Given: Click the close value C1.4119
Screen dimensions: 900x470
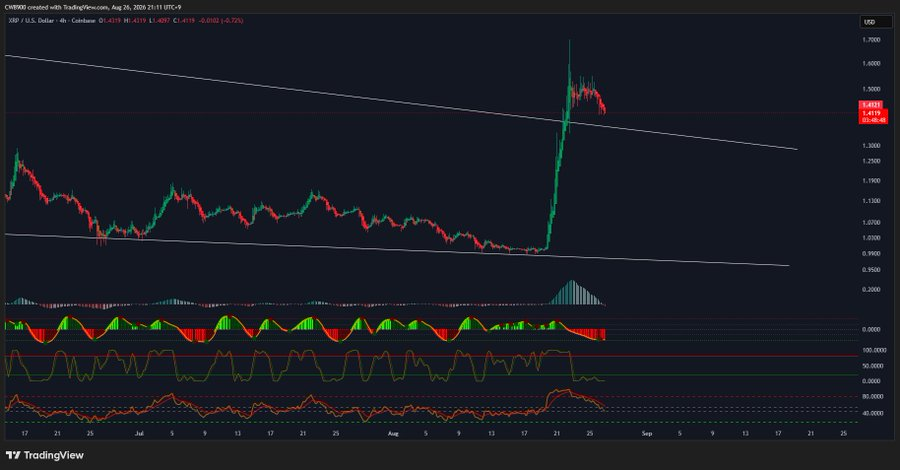Looking at the screenshot, I should coord(185,21).
